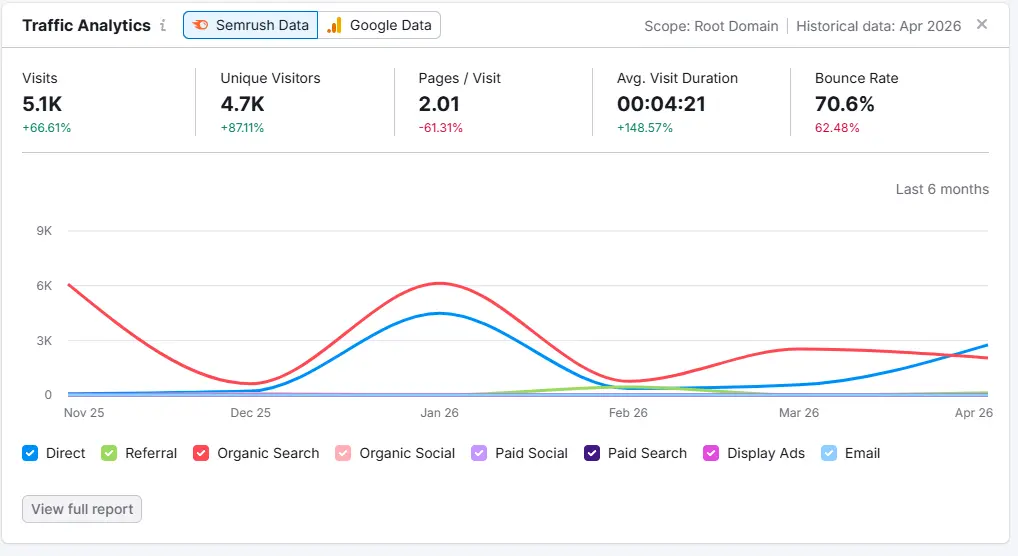Open View full report

(82, 509)
